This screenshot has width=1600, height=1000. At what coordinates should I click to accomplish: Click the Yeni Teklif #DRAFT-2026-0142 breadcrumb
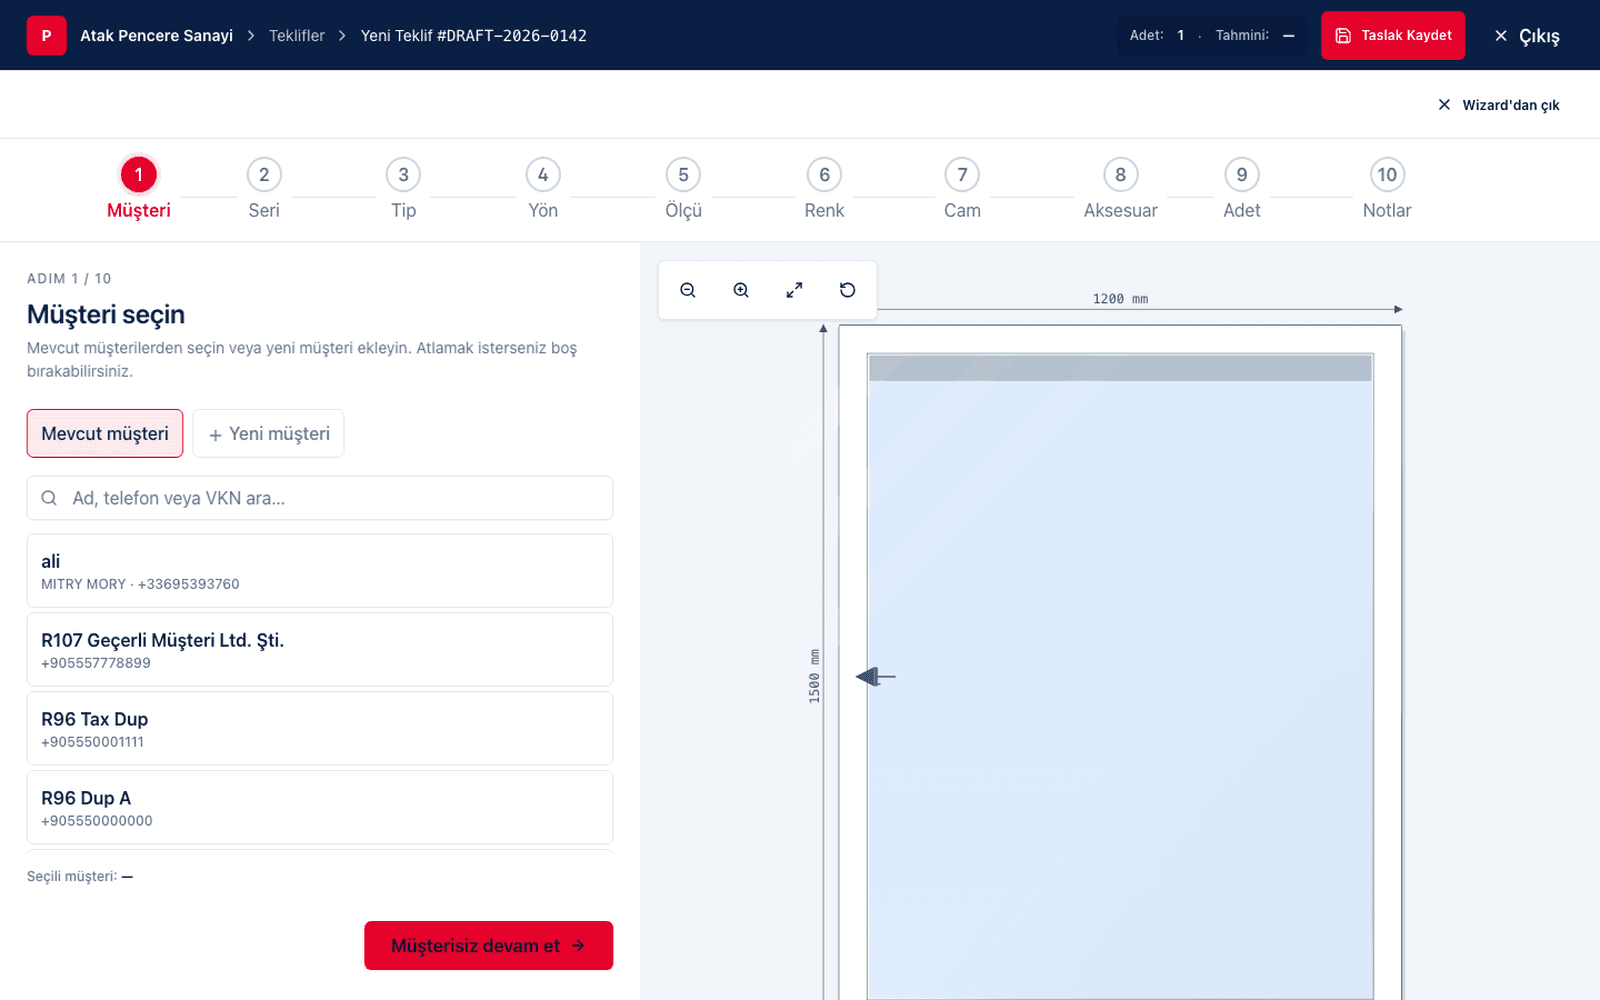coord(474,35)
